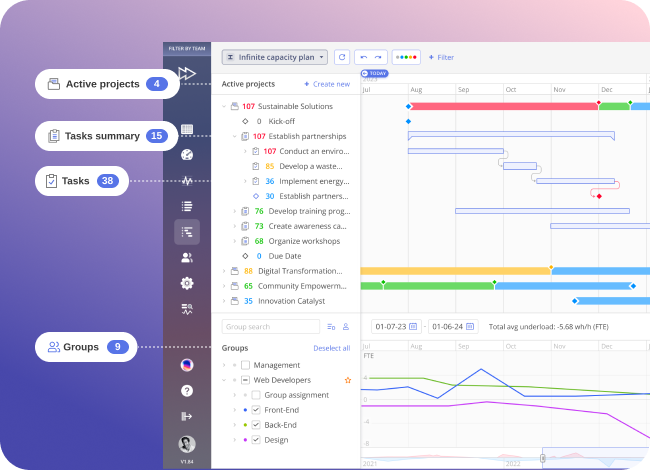The width and height of the screenshot is (650, 470).
Task: Click the Group search input field
Action: pyautogui.click(x=270, y=326)
